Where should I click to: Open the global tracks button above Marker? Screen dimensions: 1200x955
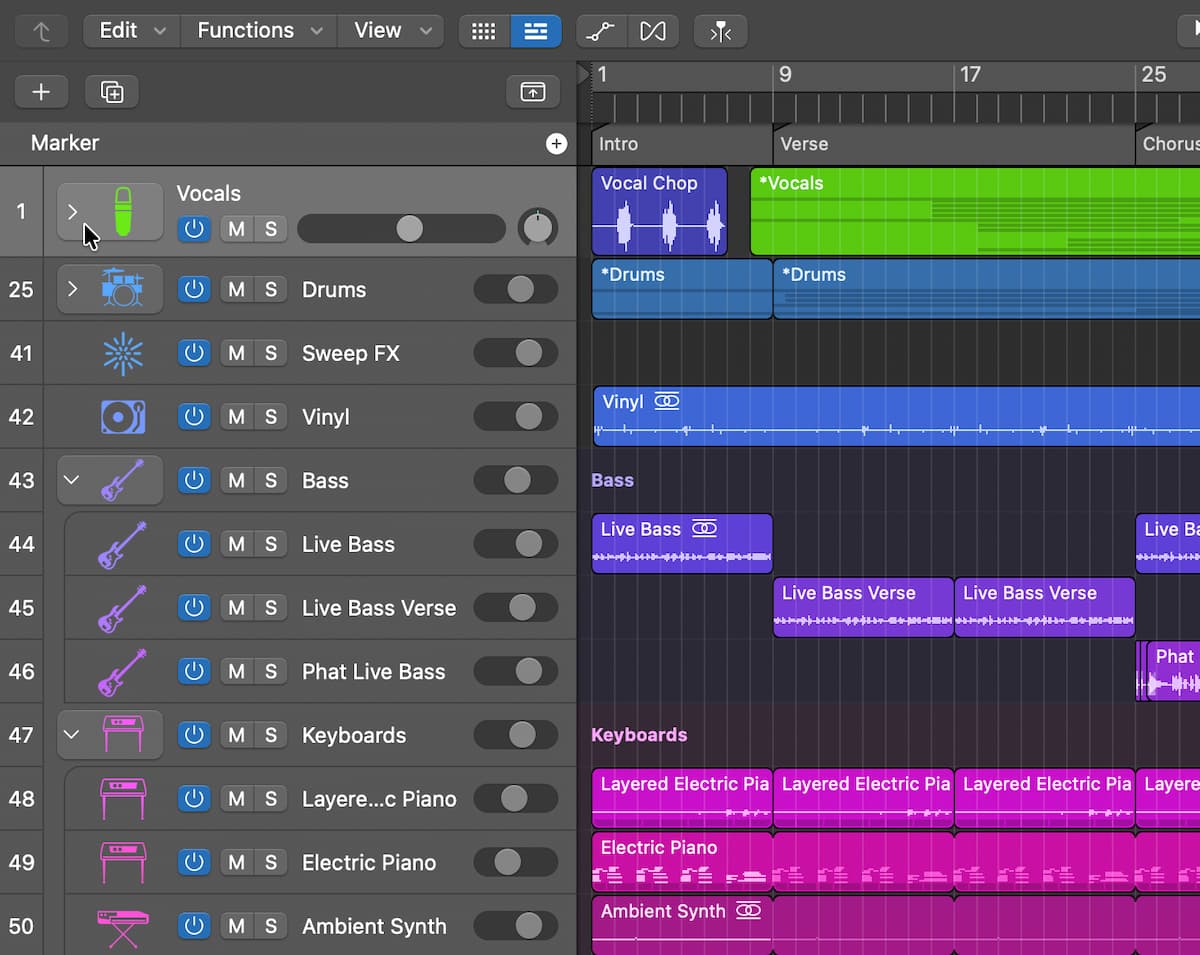(533, 92)
